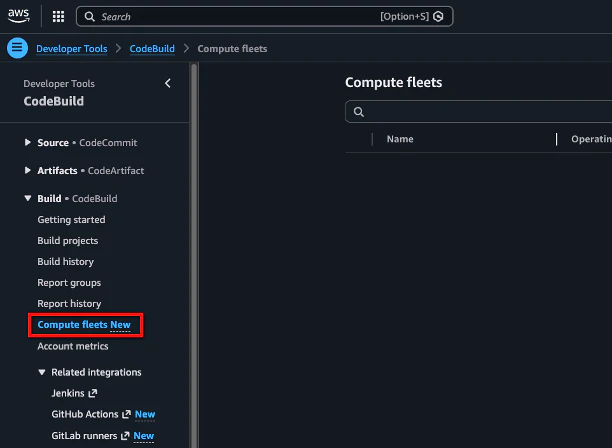Open Build projects in sidebar
Screen dimensions: 612x448
click(x=68, y=241)
